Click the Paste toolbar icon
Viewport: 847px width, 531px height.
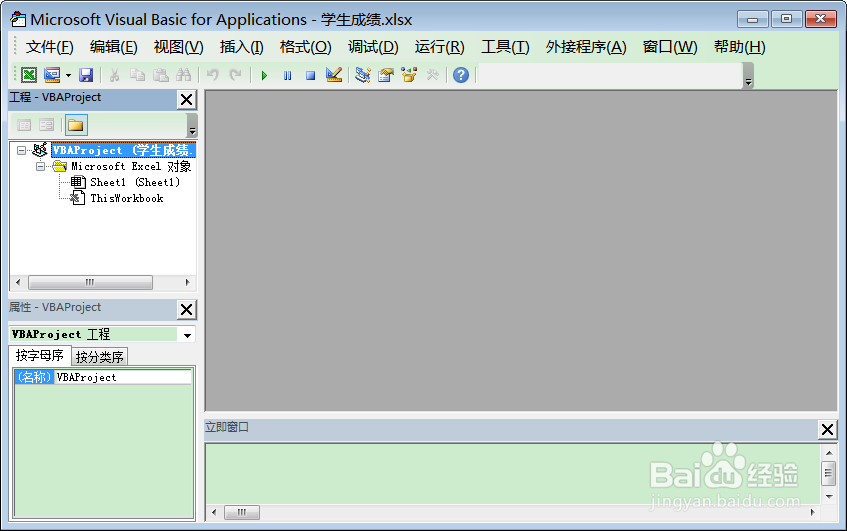[x=160, y=75]
